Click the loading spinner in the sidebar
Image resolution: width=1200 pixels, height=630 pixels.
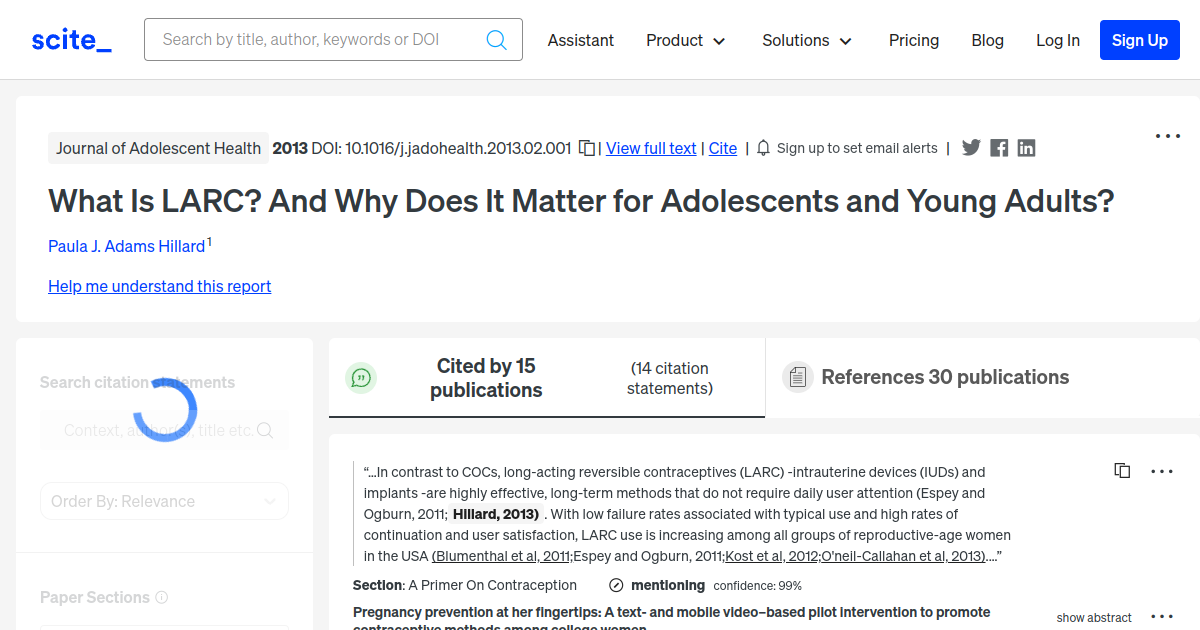pyautogui.click(x=166, y=408)
